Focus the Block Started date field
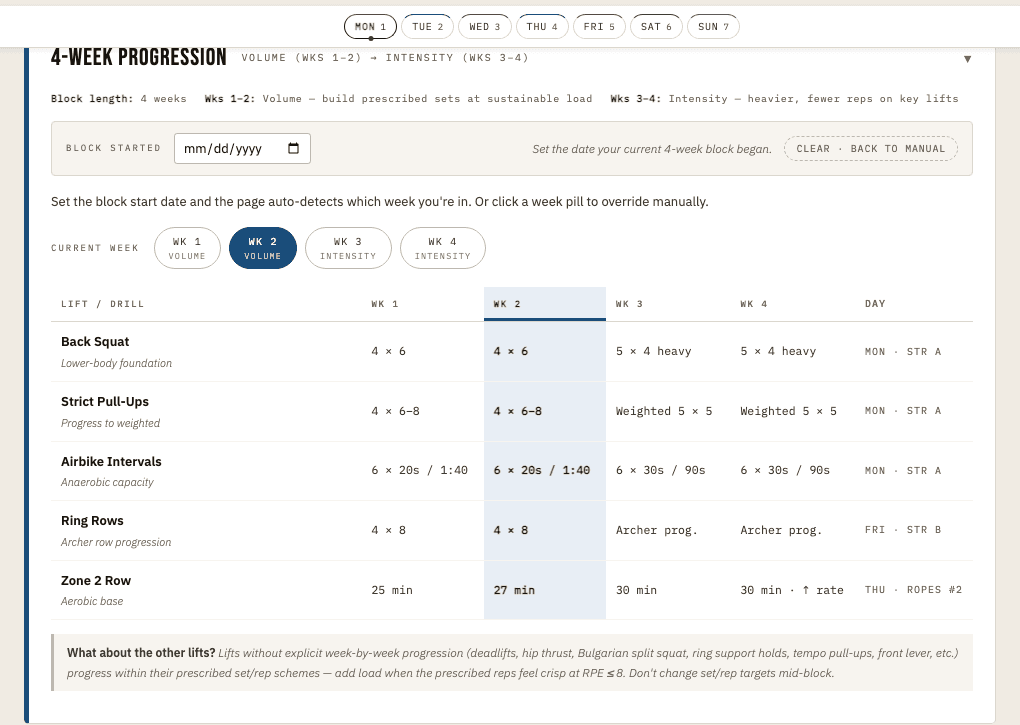The height and width of the screenshot is (725, 1020). (242, 148)
